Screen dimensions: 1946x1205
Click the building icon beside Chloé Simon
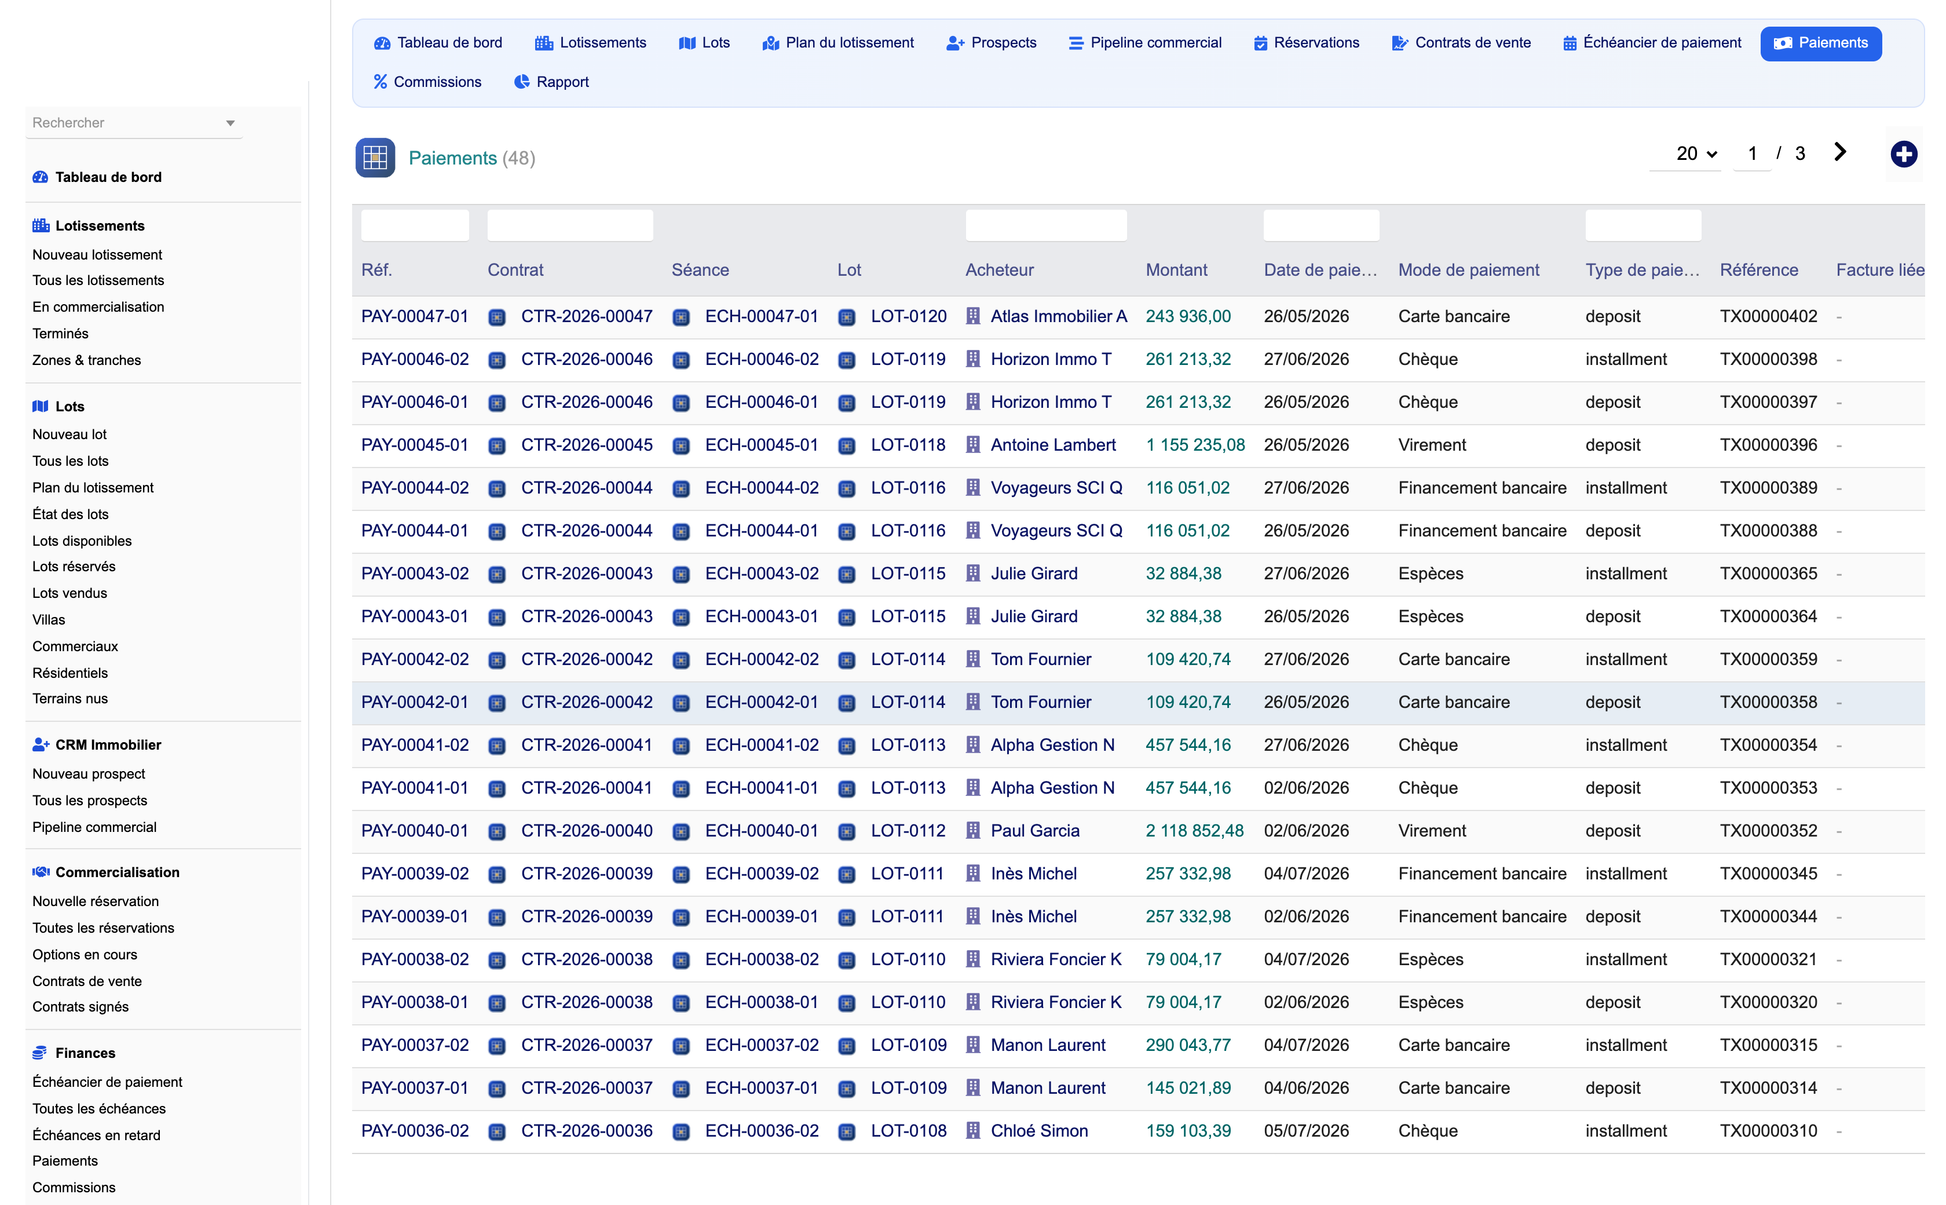click(973, 1131)
